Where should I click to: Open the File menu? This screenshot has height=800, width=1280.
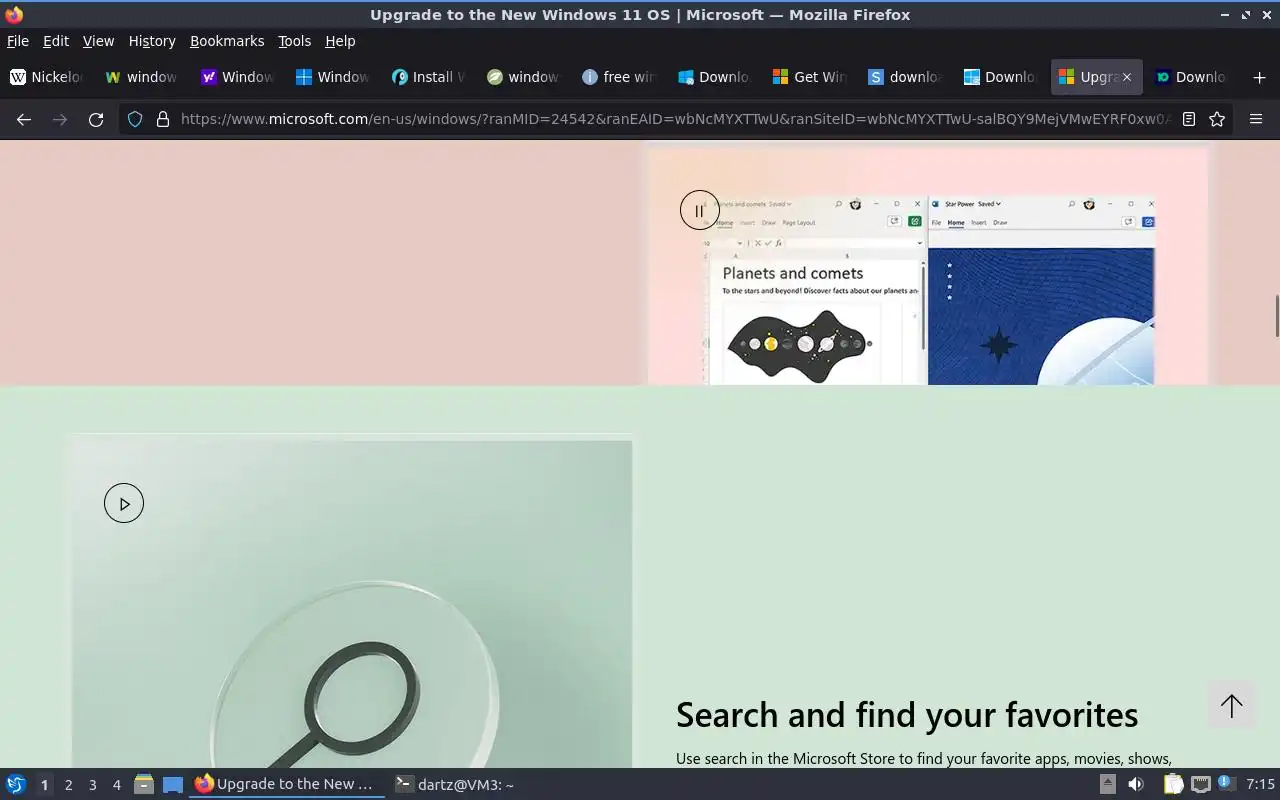click(x=18, y=41)
